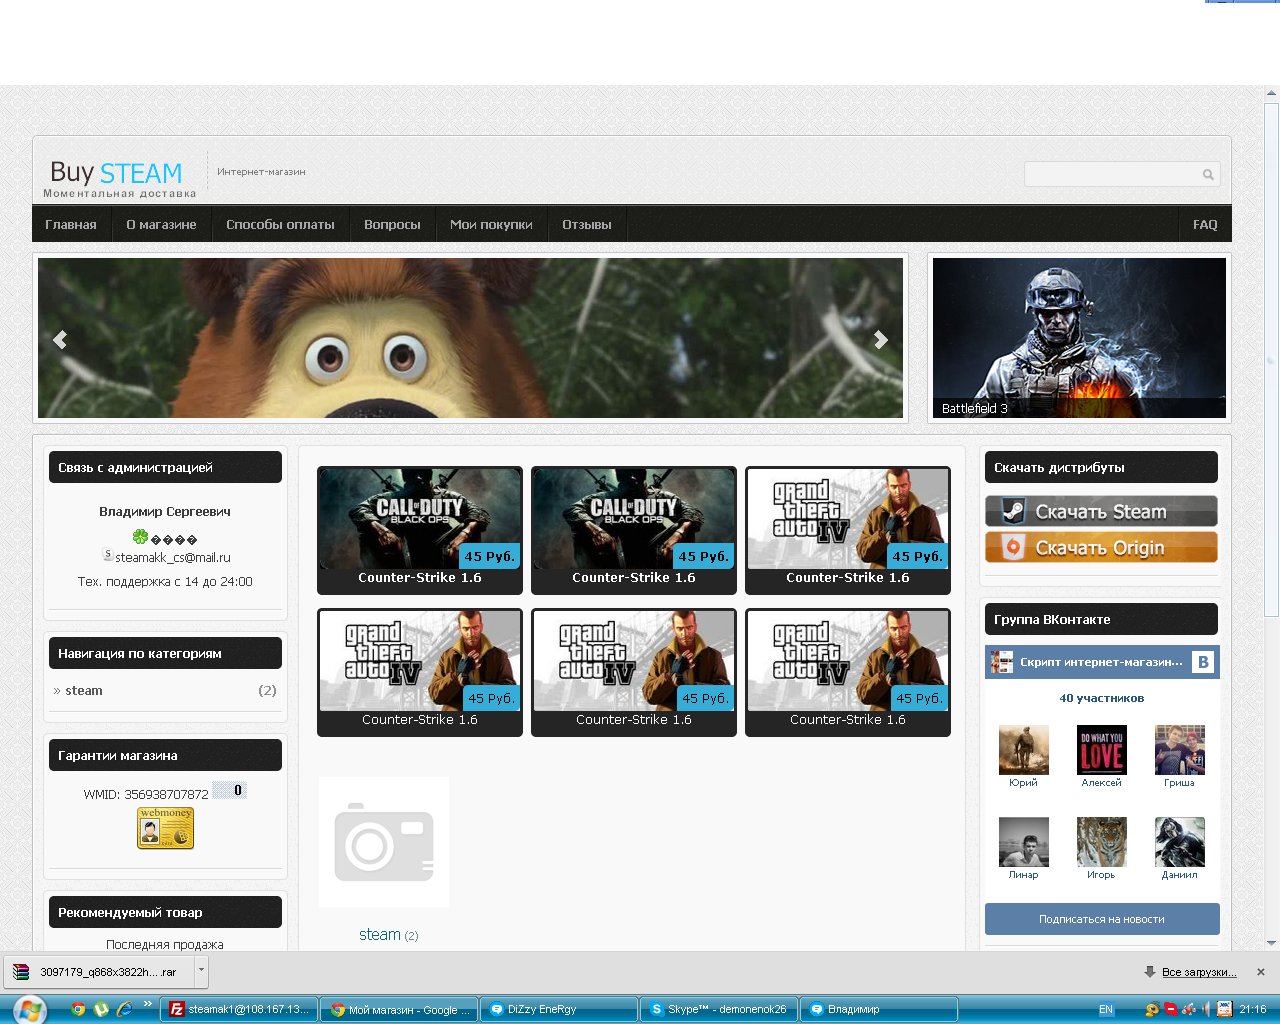1280x1024 pixels.
Task: Click Подписаться на новости button
Action: coord(1102,919)
